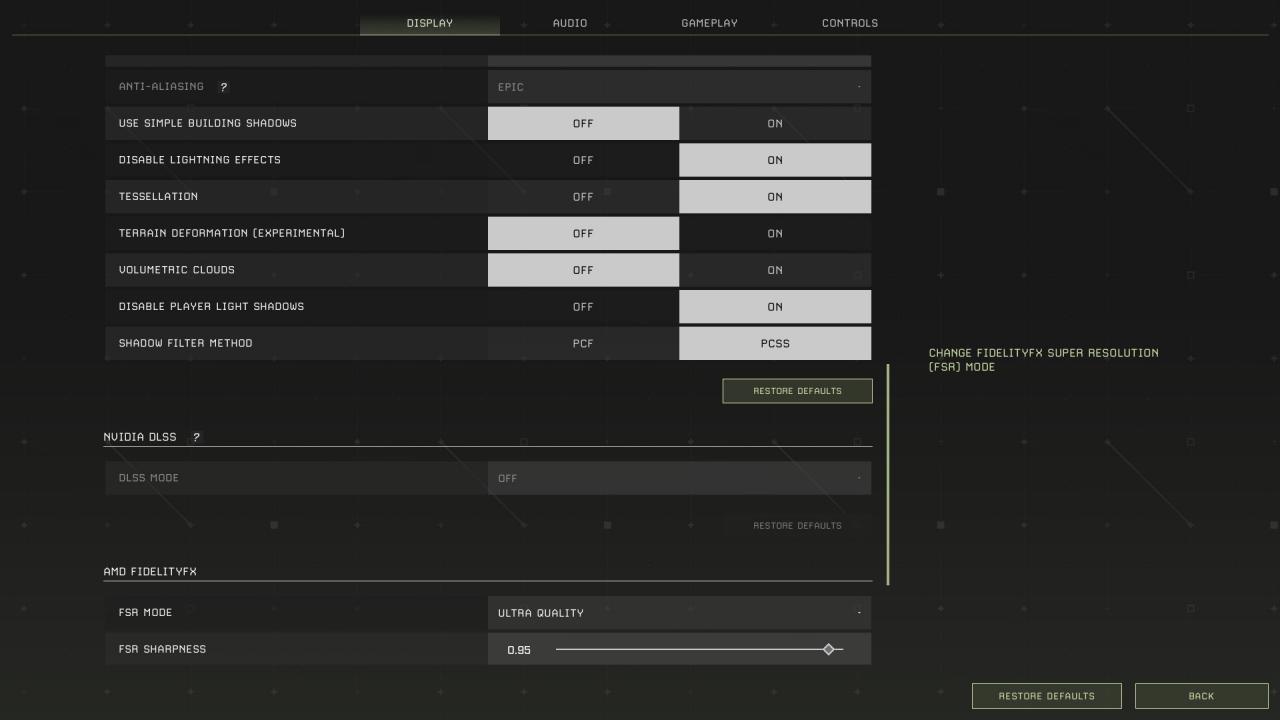Click the Shadow Filter Method label

point(185,343)
